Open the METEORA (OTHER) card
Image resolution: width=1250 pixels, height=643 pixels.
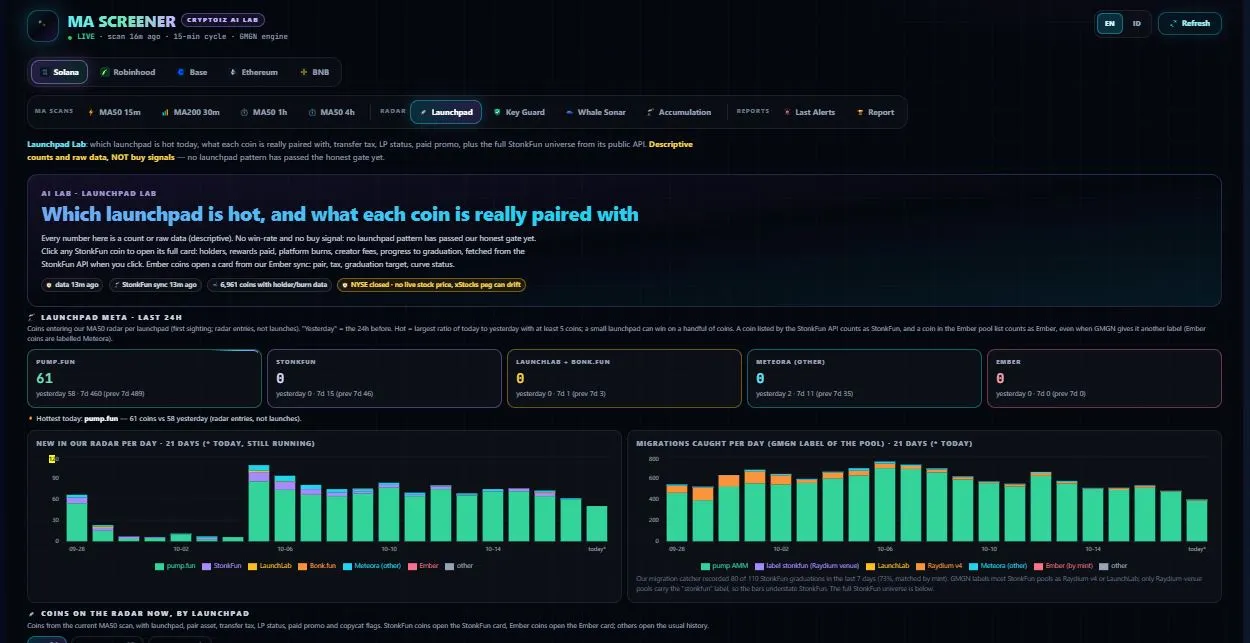[x=864, y=378]
